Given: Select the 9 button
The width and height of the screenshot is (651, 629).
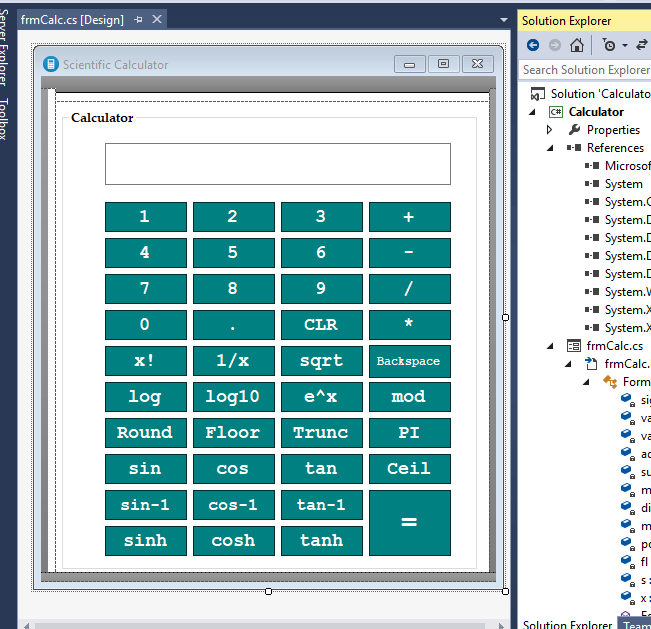Looking at the screenshot, I should (322, 289).
